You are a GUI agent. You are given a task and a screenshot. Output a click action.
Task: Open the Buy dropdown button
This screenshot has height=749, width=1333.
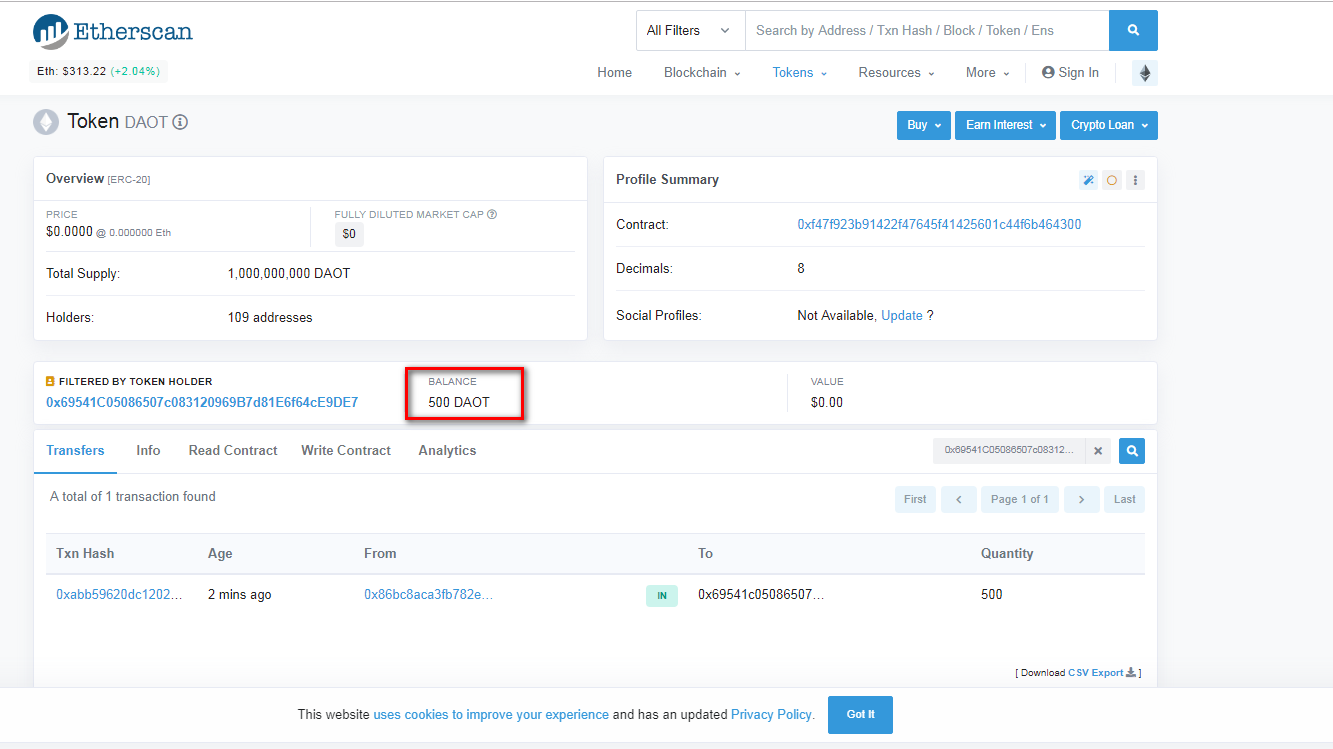click(x=924, y=125)
